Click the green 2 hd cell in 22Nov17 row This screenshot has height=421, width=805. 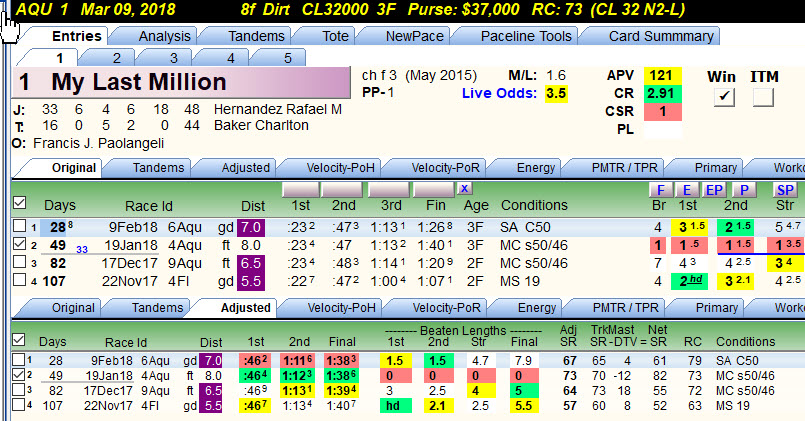(689, 281)
